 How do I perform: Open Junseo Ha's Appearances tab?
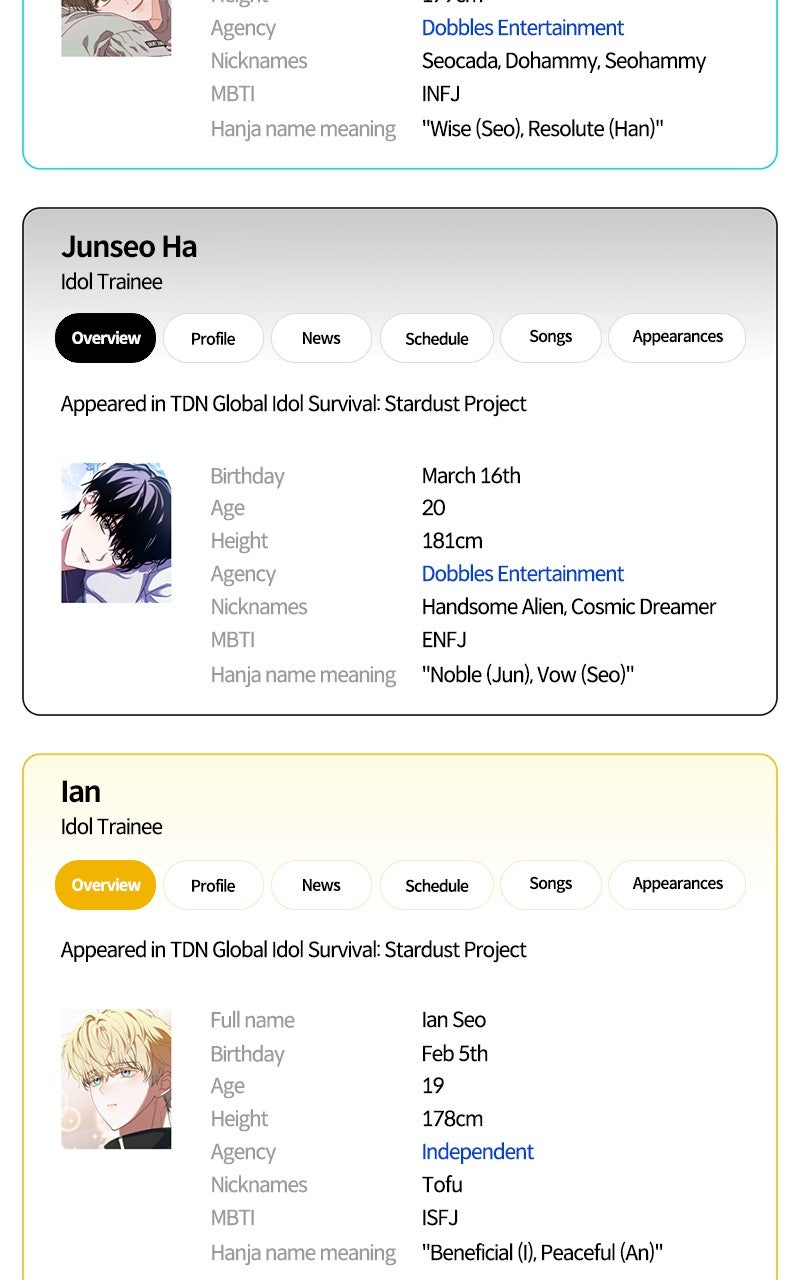[677, 338]
